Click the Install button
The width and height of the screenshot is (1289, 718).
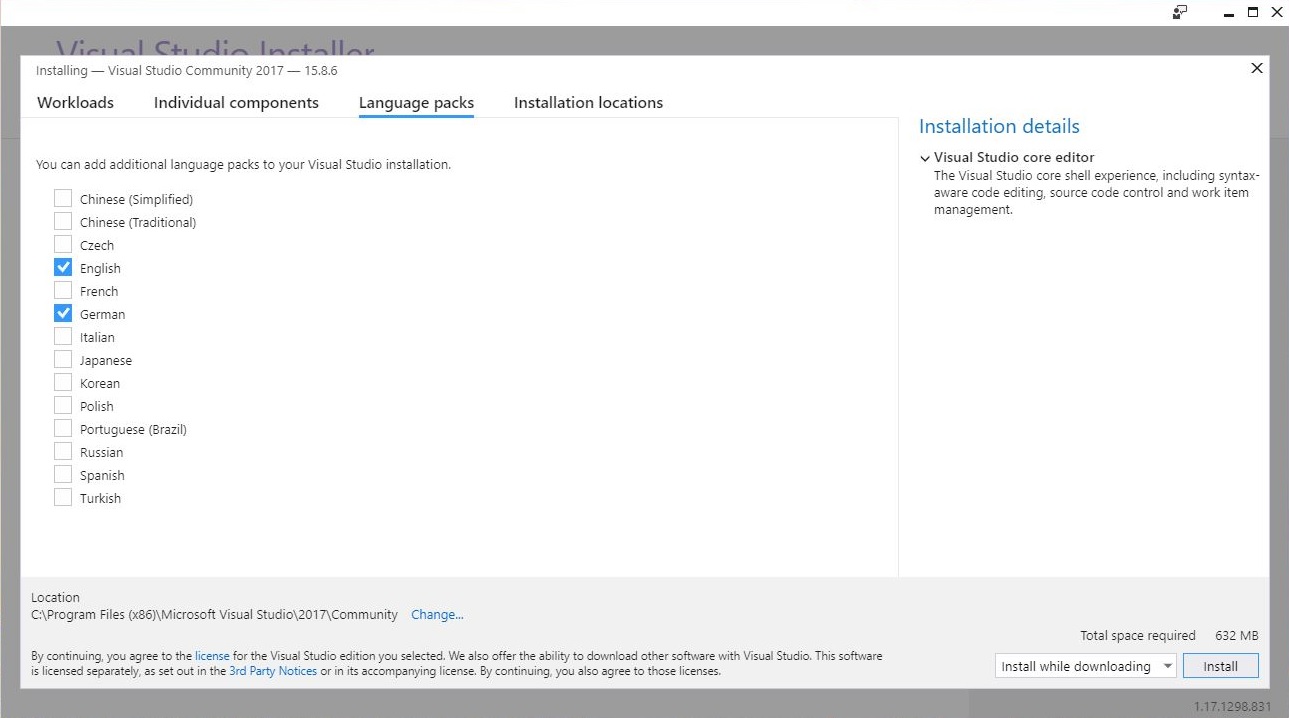click(1220, 666)
